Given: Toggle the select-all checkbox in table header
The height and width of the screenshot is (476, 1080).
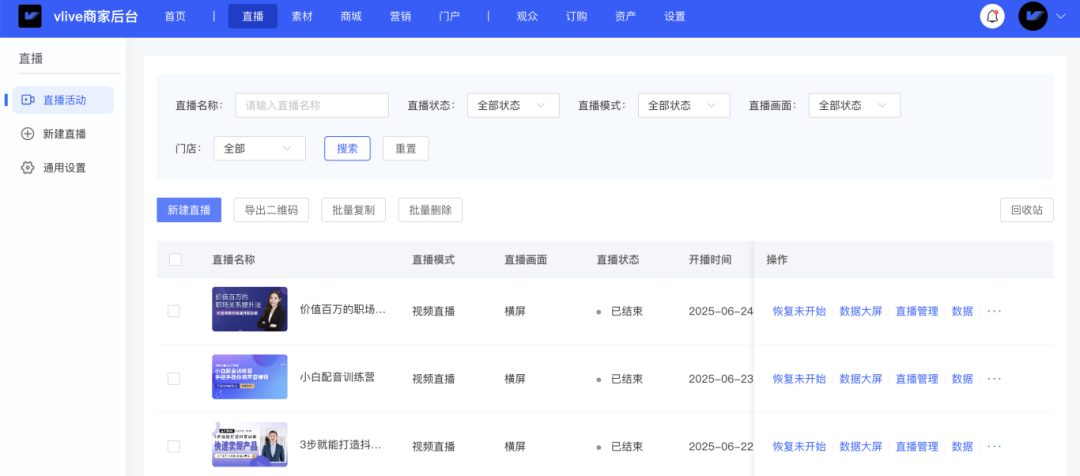Looking at the screenshot, I should point(175,260).
